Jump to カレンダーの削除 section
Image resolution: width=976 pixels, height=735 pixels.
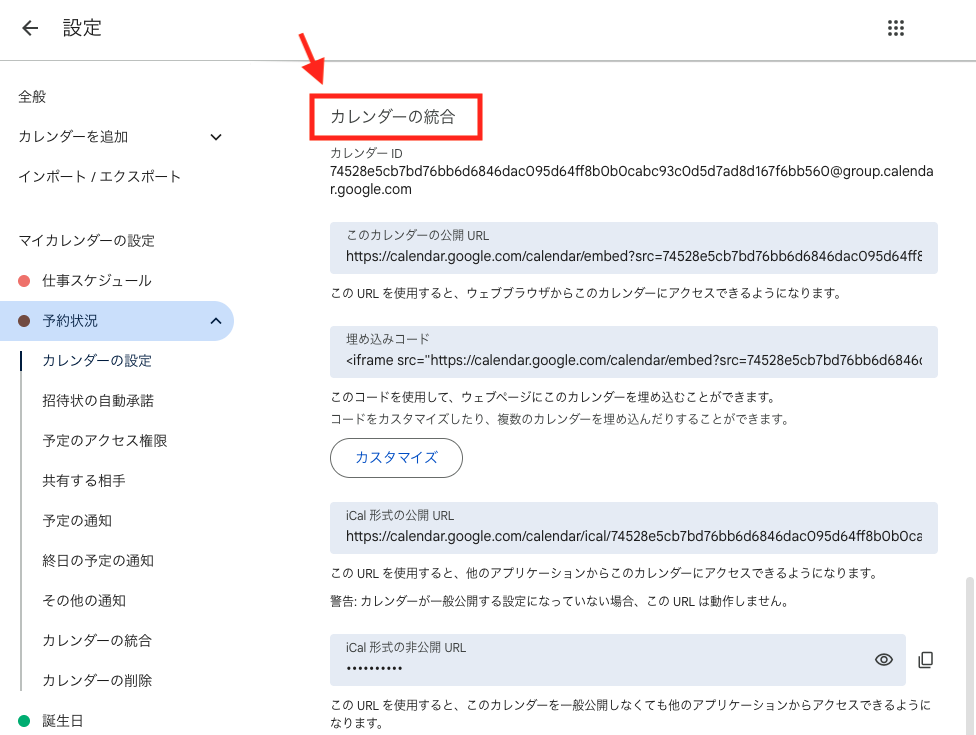97,680
